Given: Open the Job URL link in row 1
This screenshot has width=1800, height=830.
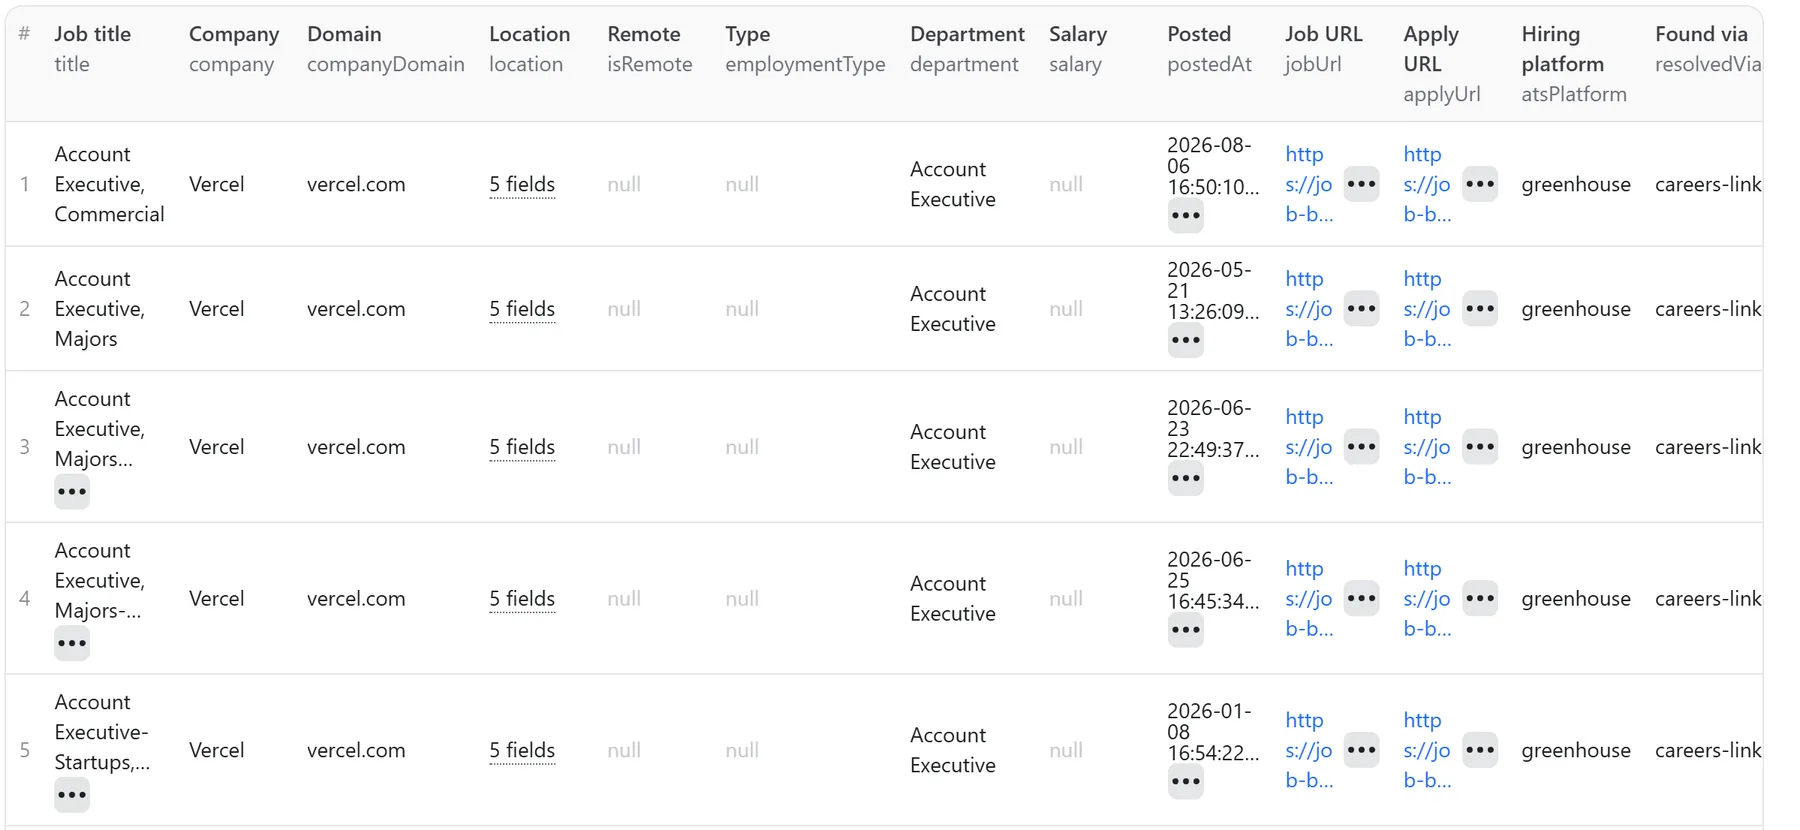Looking at the screenshot, I should (x=1309, y=184).
